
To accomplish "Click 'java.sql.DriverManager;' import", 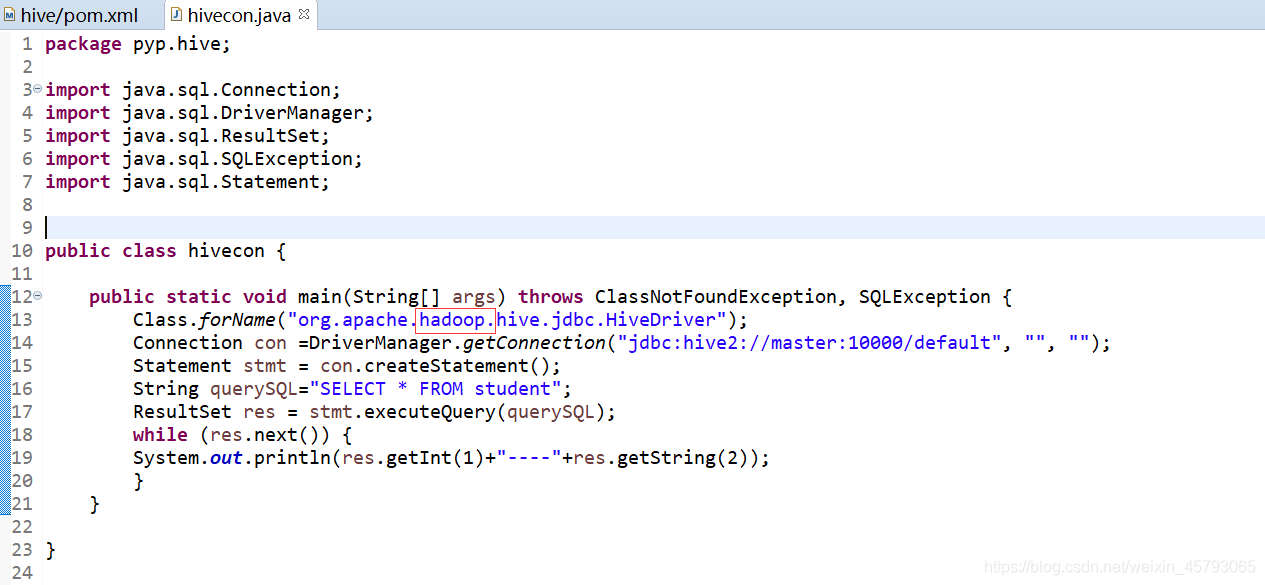I will tap(247, 113).
